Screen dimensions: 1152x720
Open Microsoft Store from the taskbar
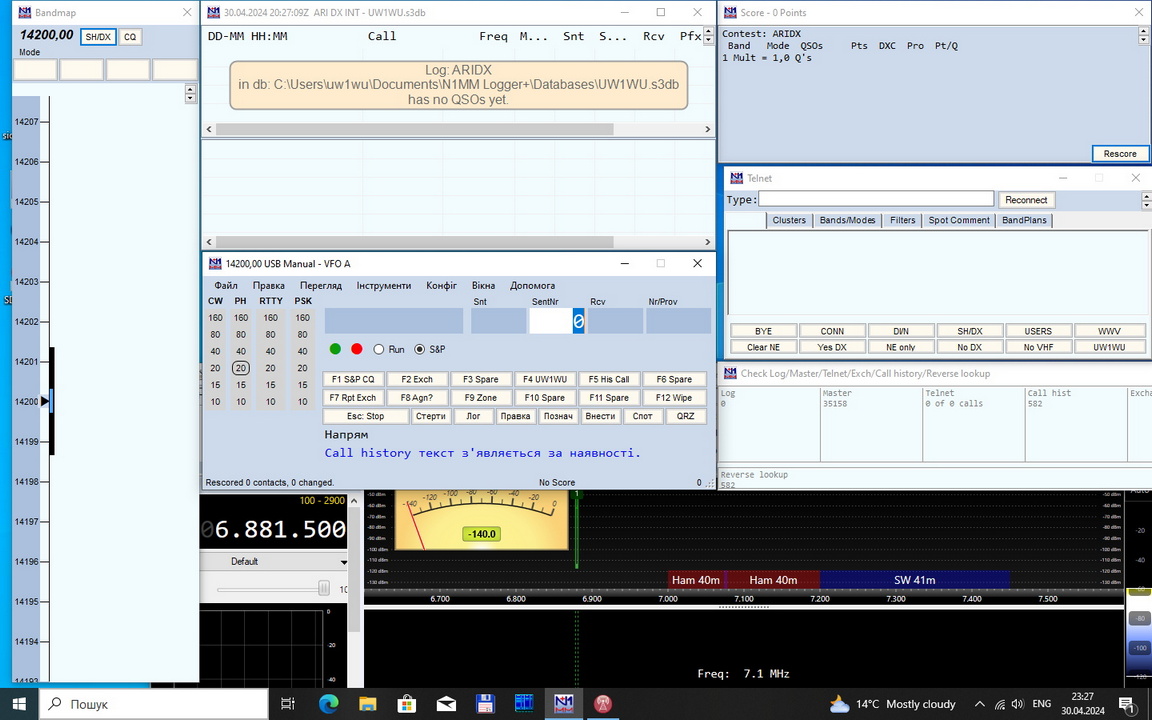click(x=407, y=704)
